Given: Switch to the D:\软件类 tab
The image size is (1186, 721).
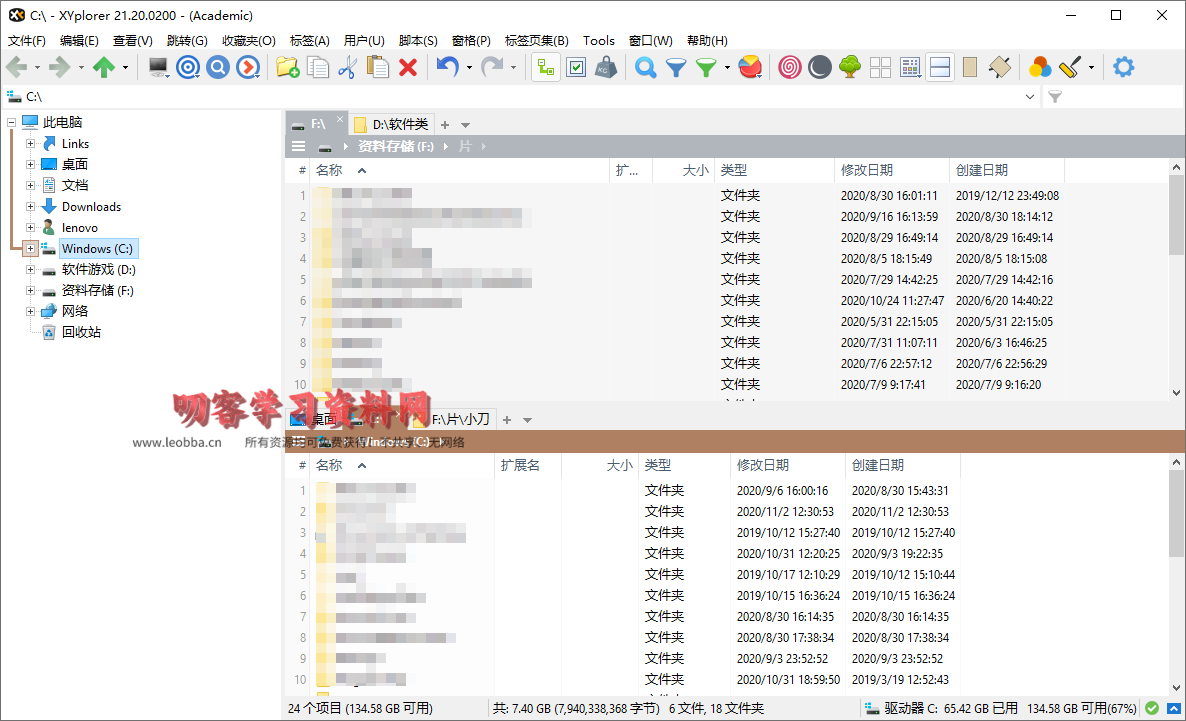Looking at the screenshot, I should [x=392, y=125].
